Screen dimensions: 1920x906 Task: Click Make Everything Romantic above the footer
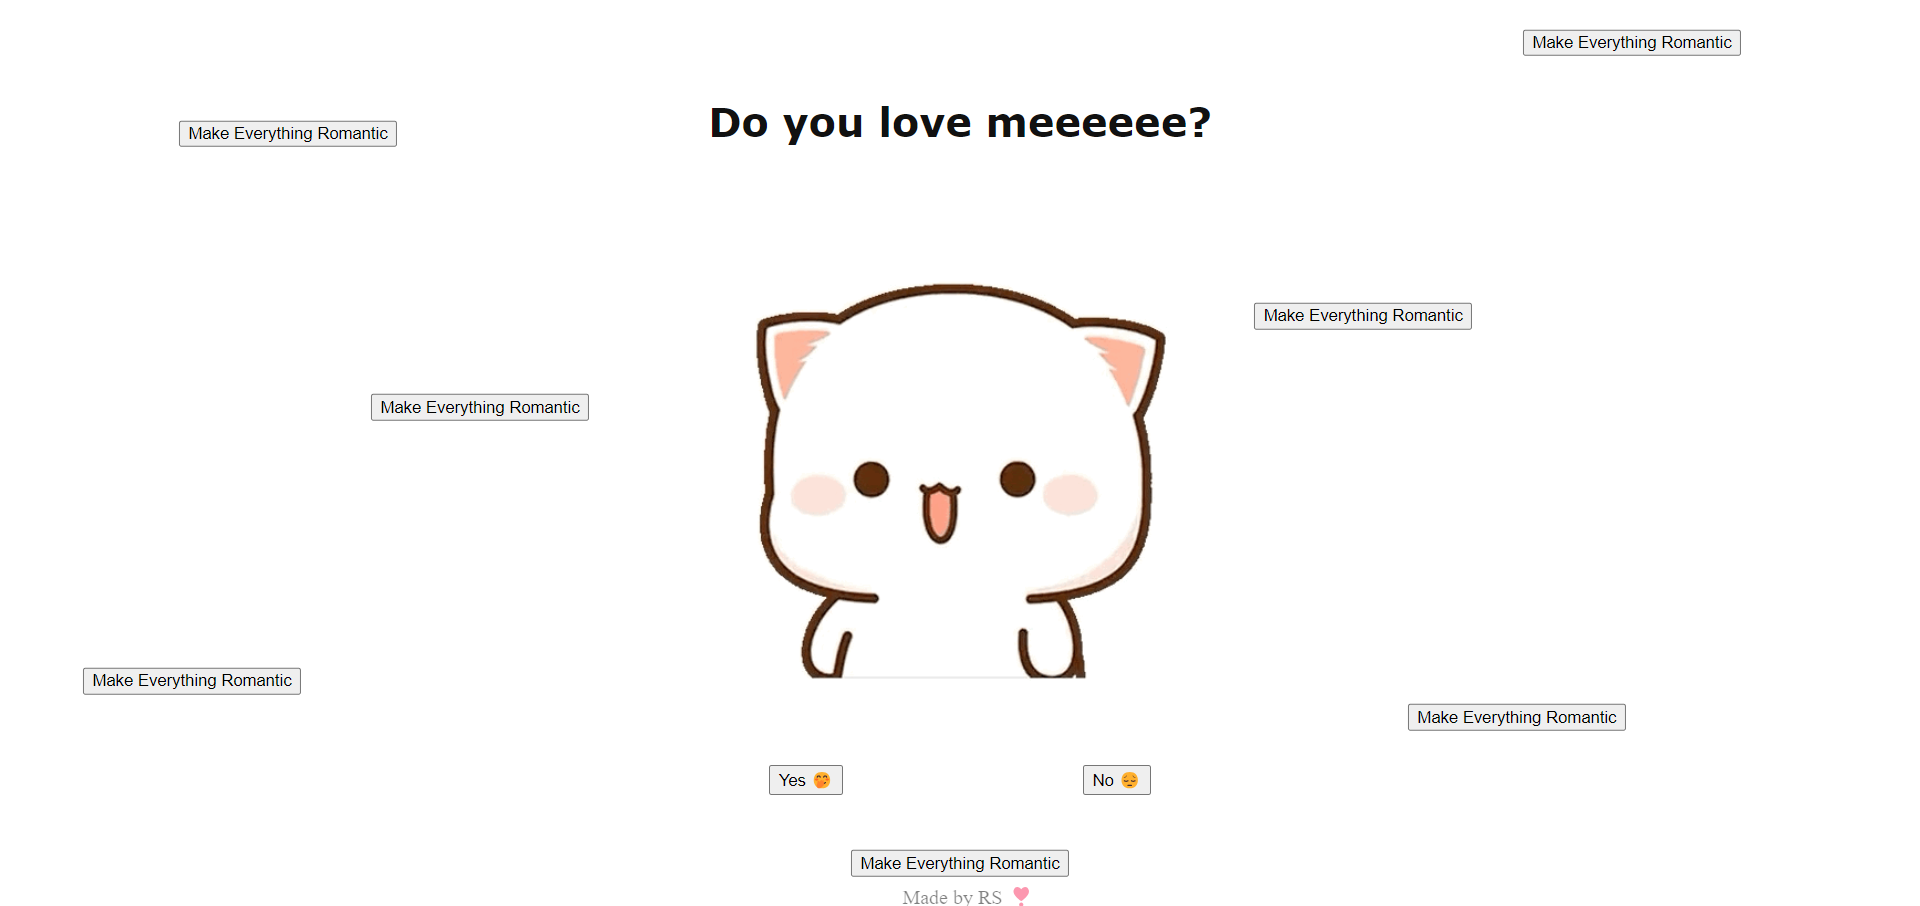960,863
